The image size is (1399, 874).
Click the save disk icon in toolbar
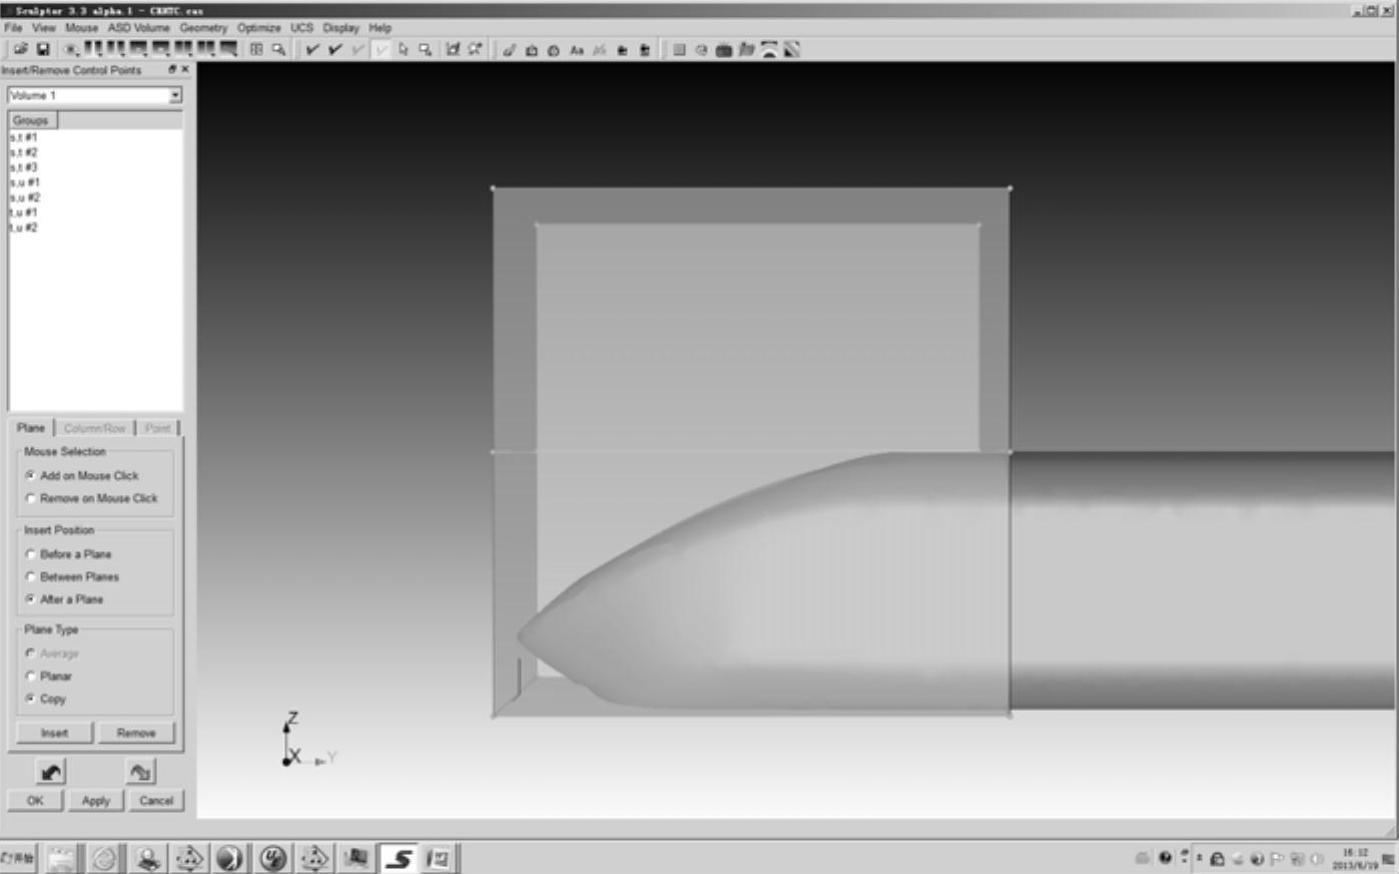(x=43, y=49)
